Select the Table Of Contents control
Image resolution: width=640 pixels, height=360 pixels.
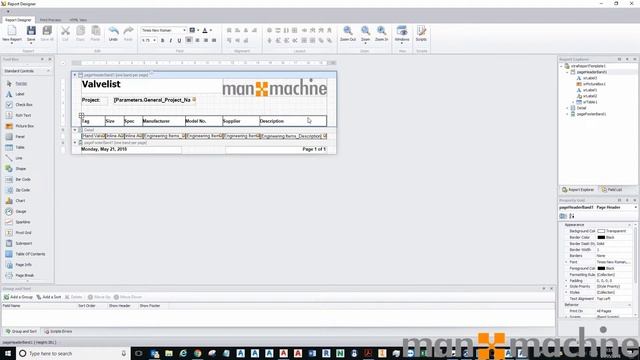[30, 254]
